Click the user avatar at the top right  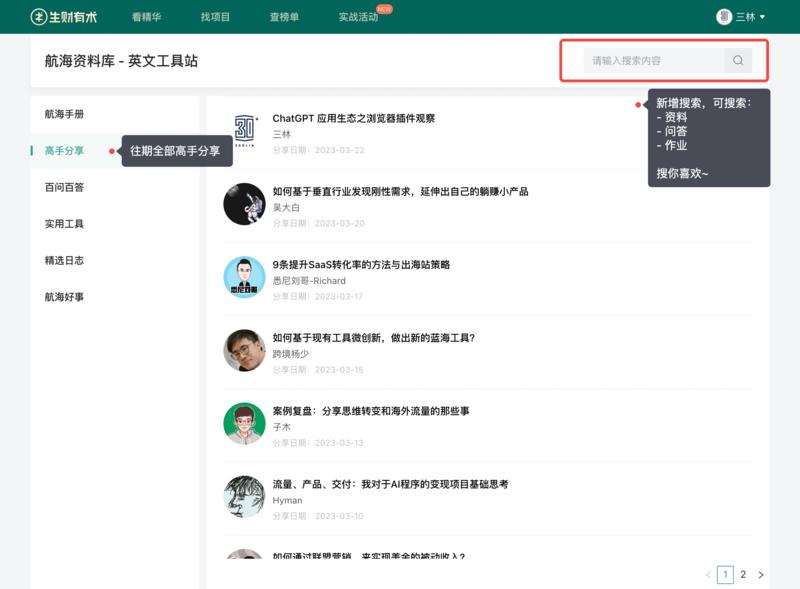pyautogui.click(x=725, y=15)
